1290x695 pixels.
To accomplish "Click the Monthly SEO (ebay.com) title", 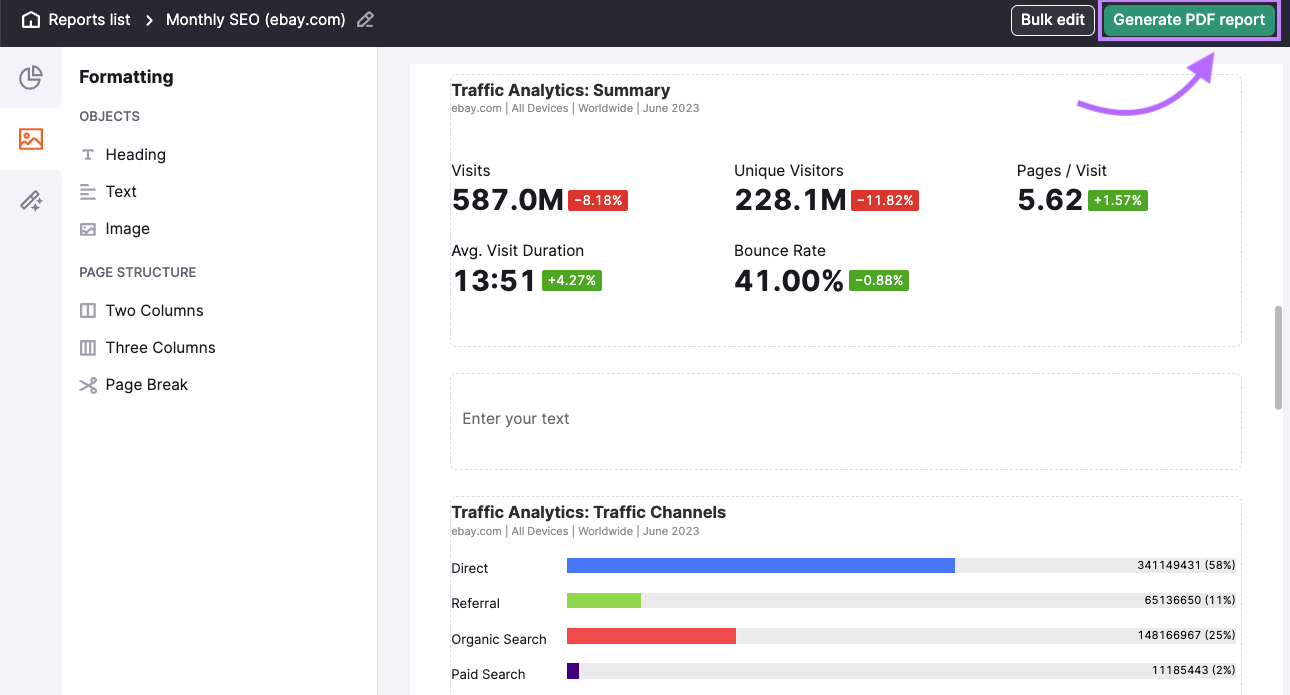I will point(254,19).
